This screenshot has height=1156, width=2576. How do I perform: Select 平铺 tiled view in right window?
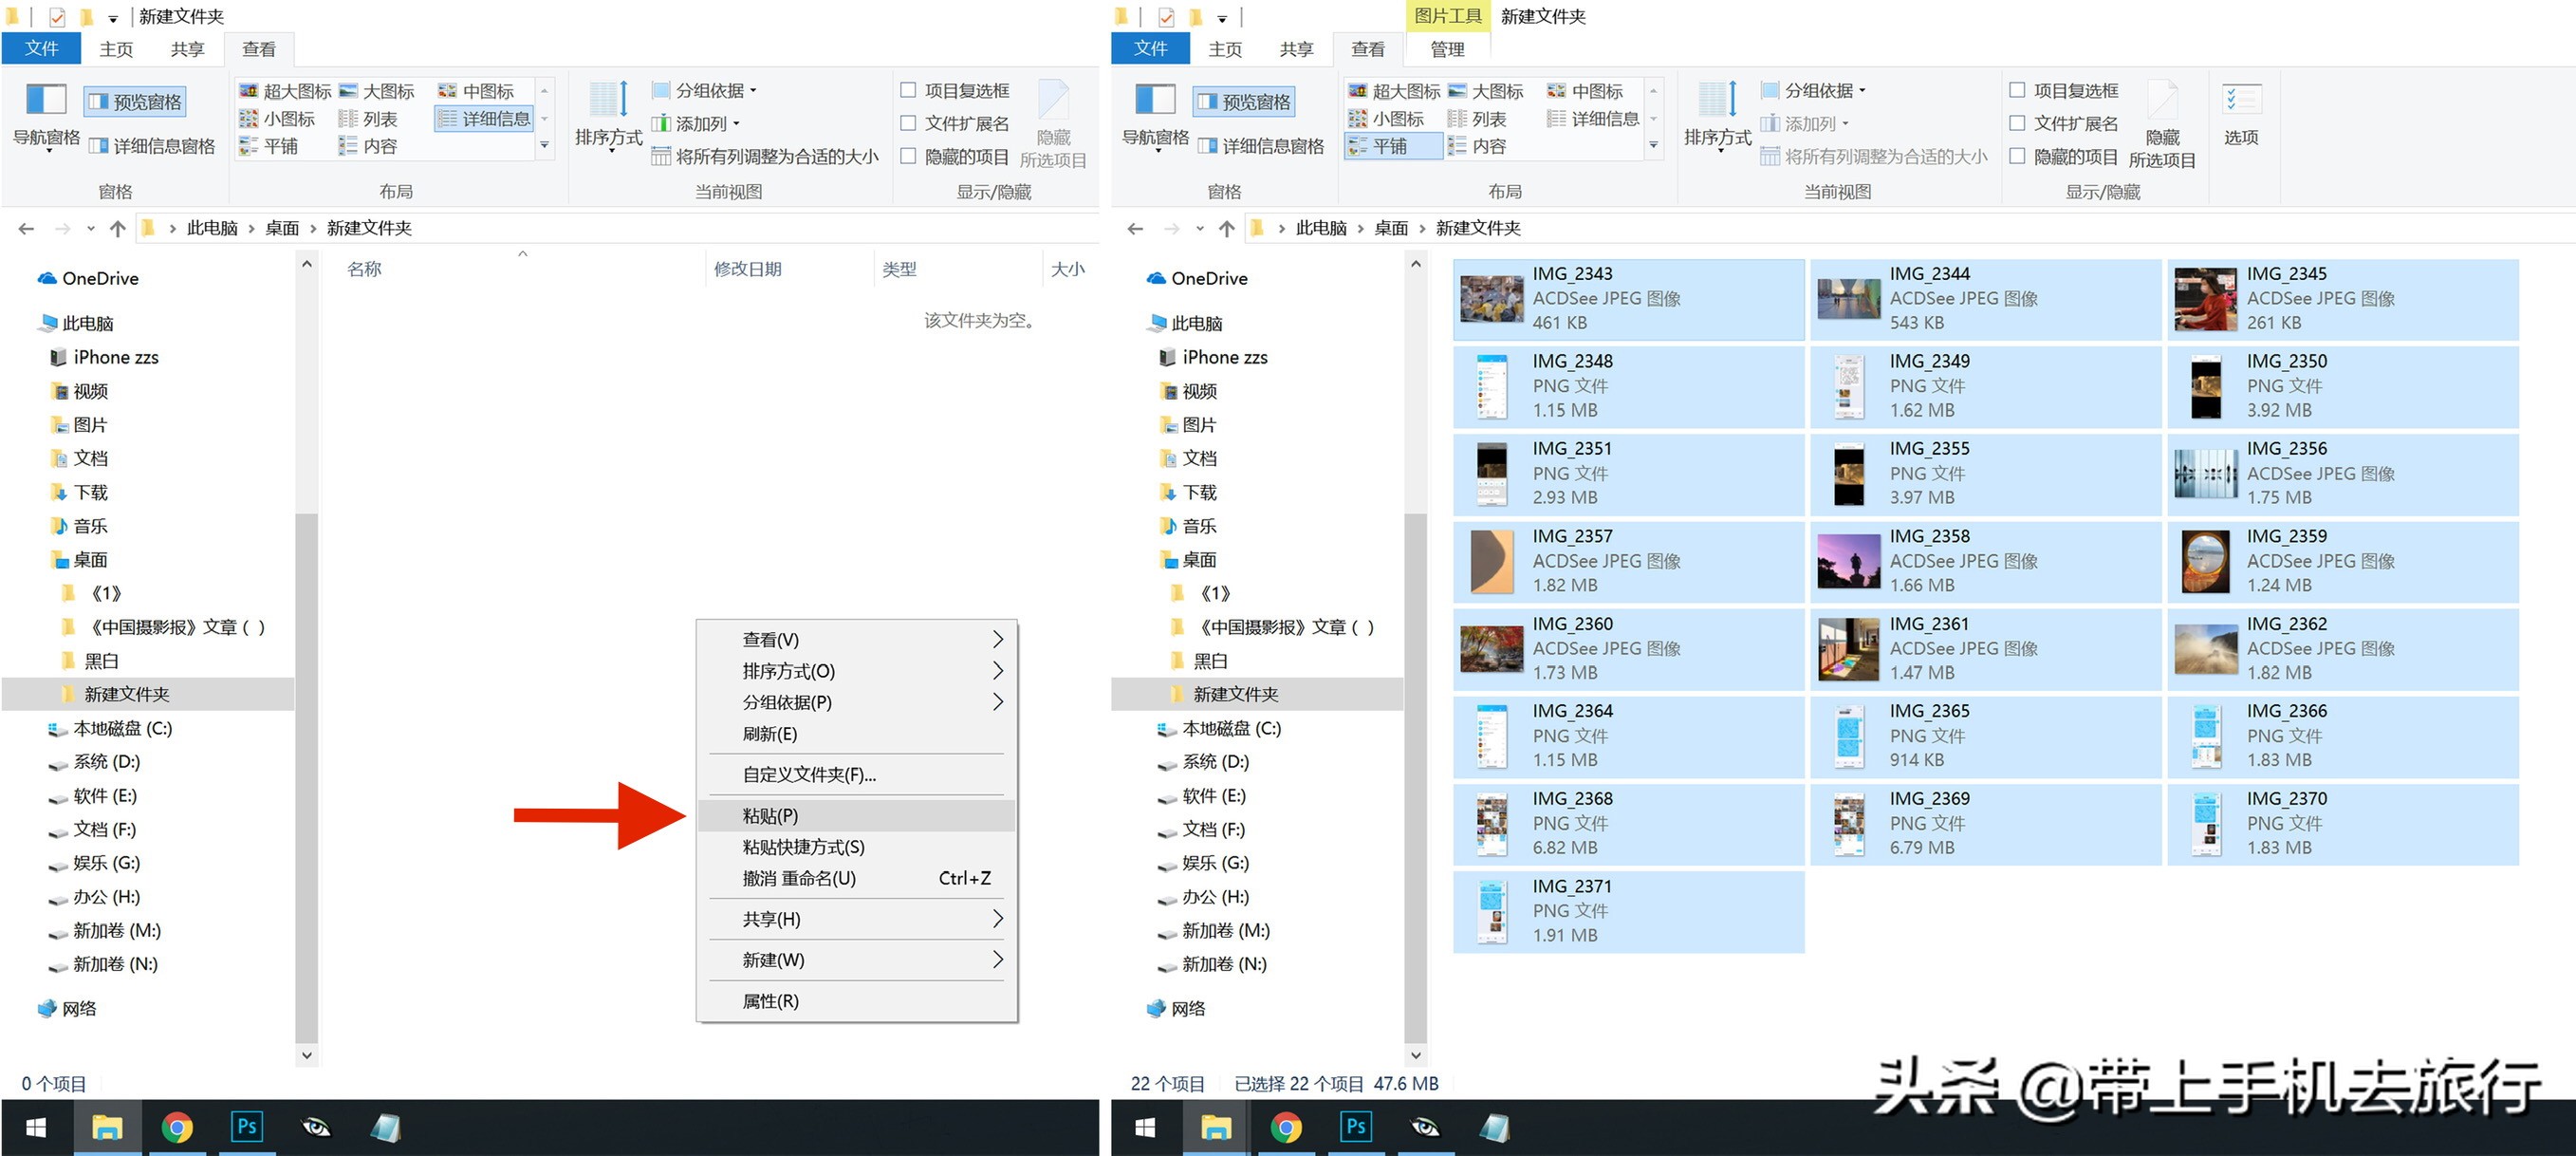coord(1392,146)
